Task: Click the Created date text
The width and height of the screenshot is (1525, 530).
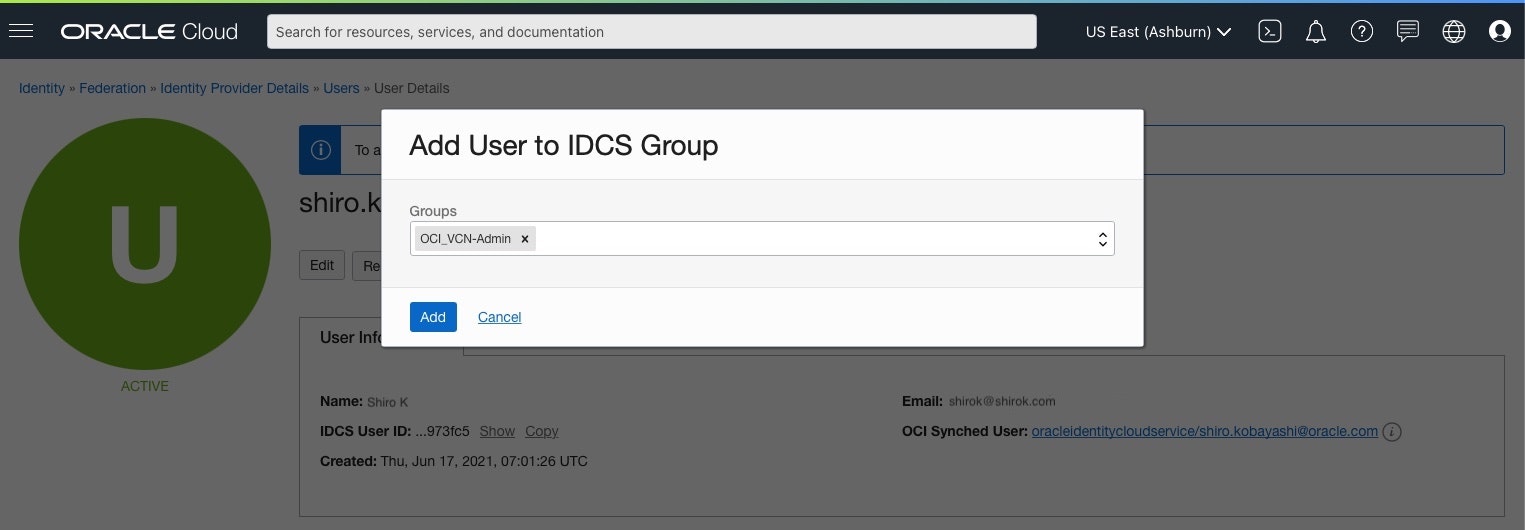Action: click(x=454, y=461)
